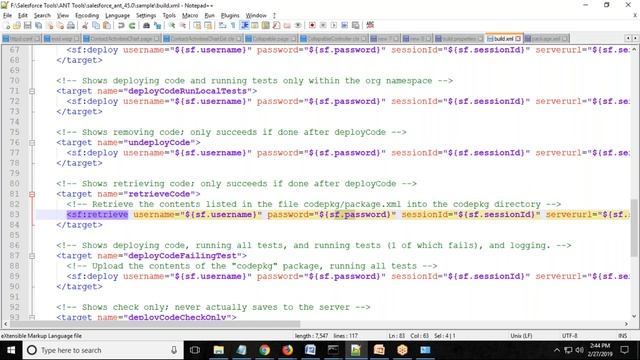Click the green Redo arrow icon
Image resolution: width=640 pixels, height=360 pixels.
click(132, 25)
